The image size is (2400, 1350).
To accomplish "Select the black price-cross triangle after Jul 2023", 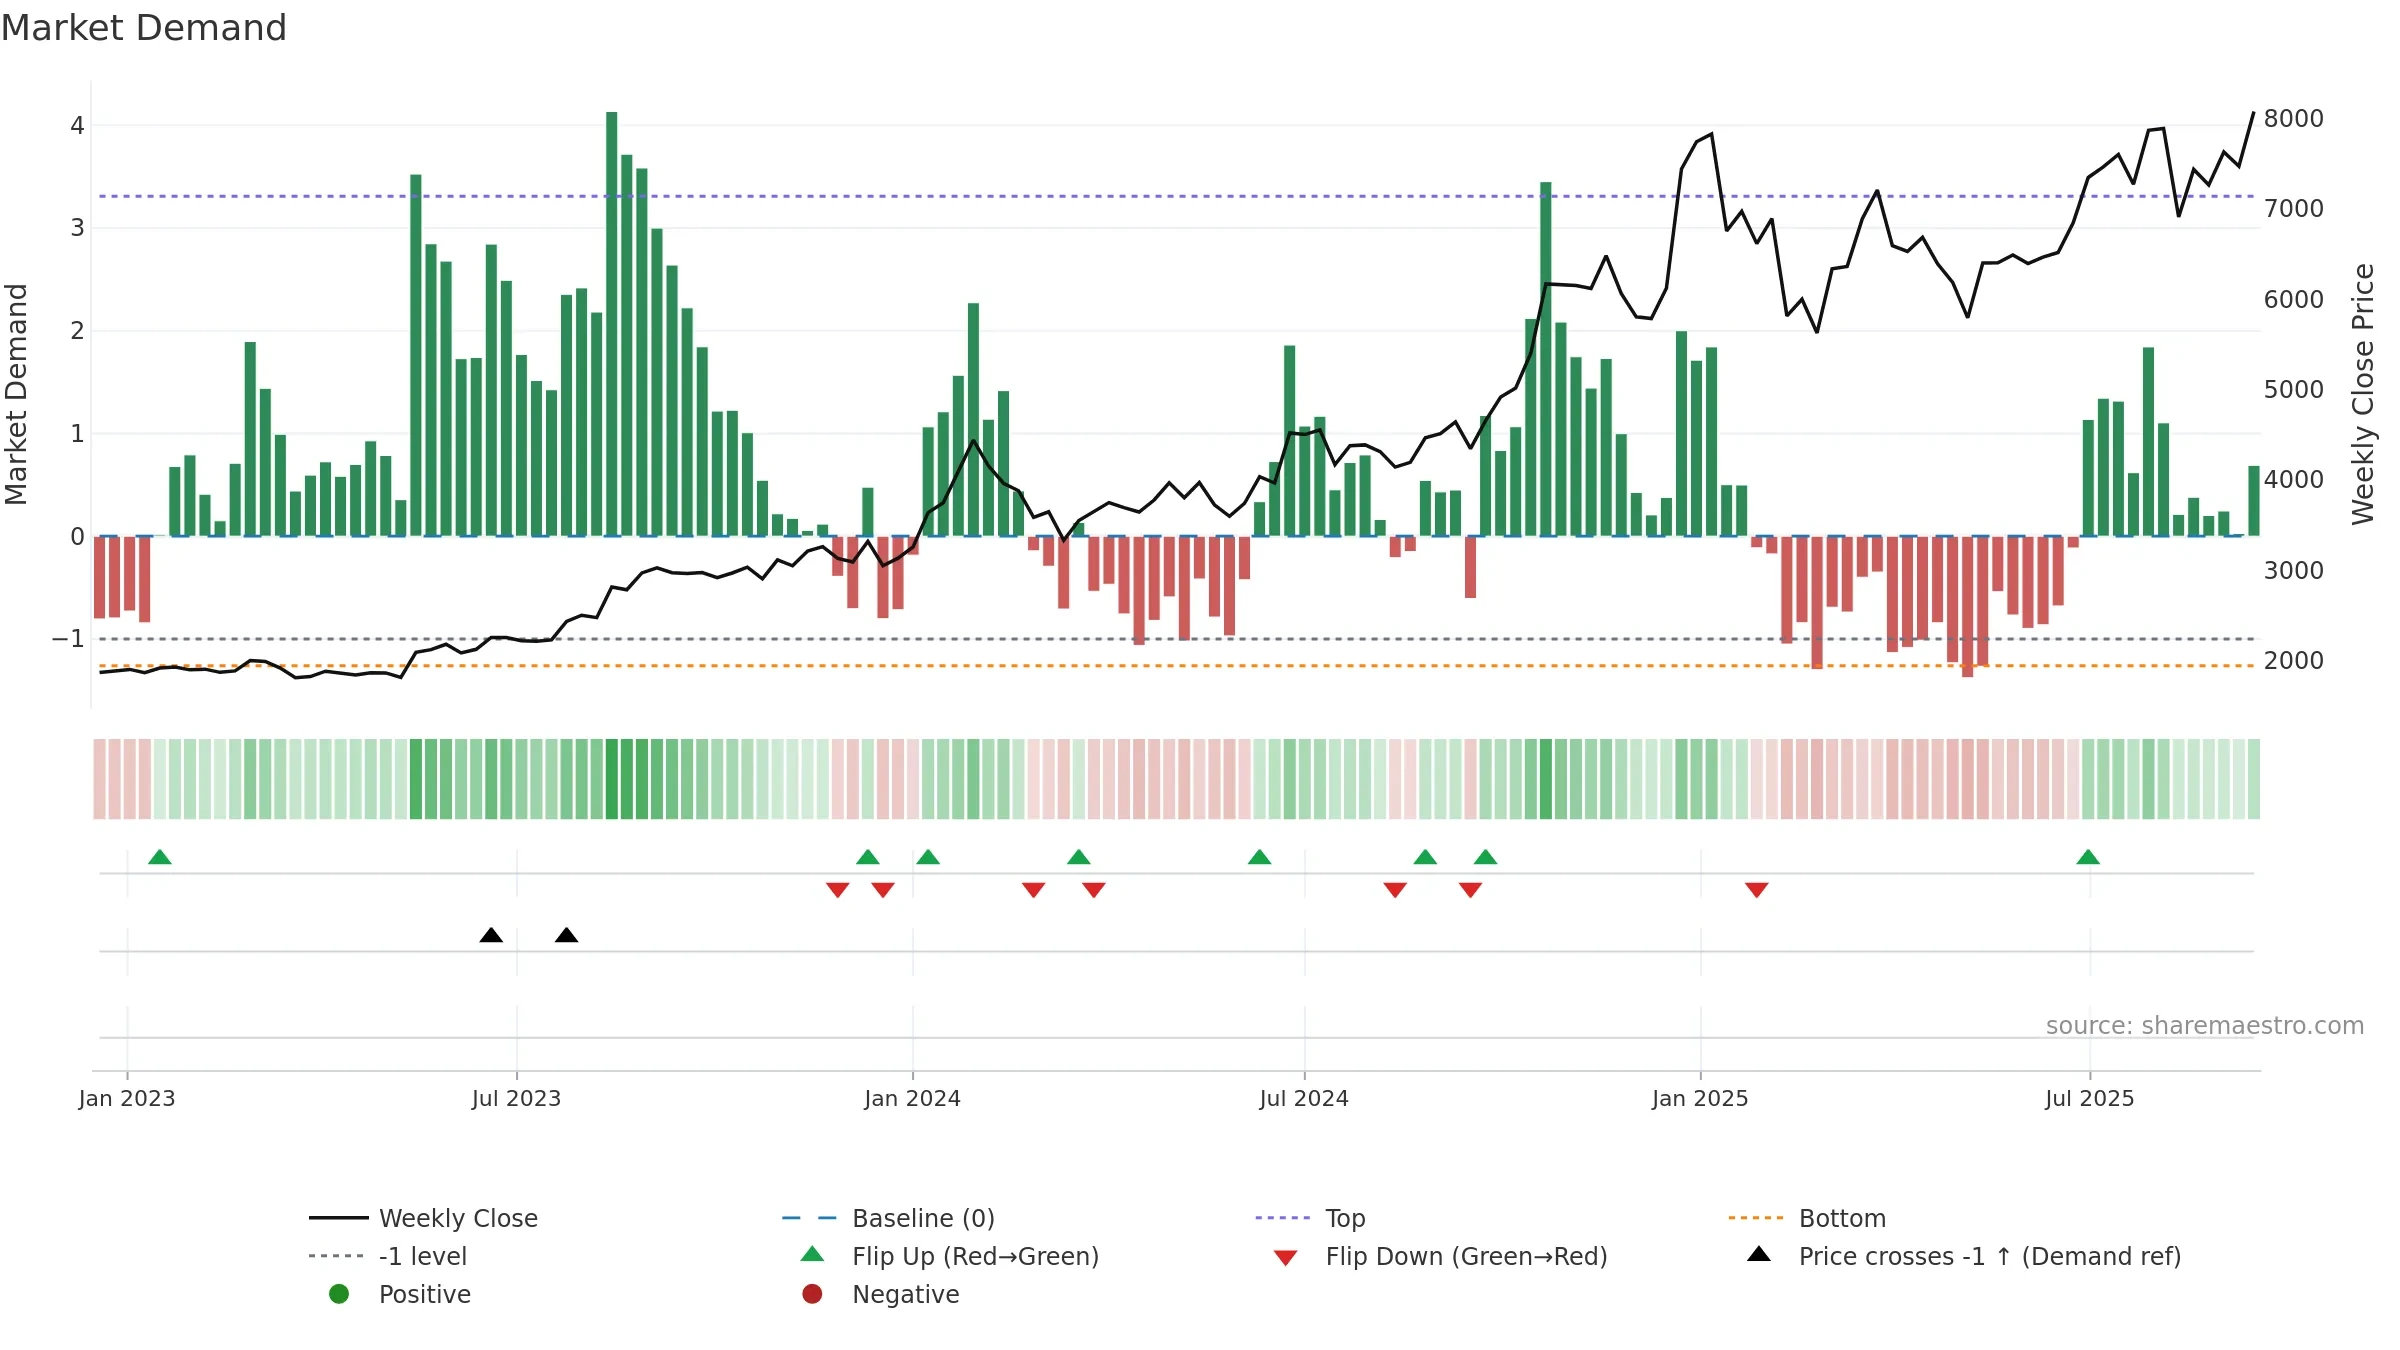I will (567, 935).
